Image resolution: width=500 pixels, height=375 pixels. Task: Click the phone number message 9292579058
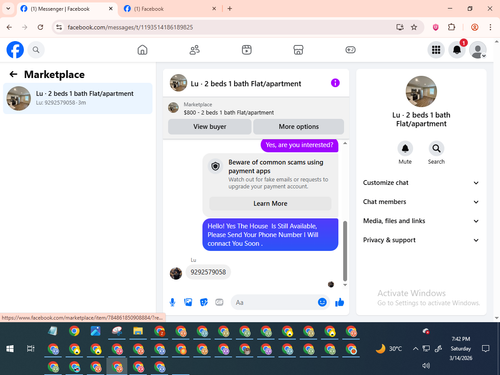pos(208,272)
